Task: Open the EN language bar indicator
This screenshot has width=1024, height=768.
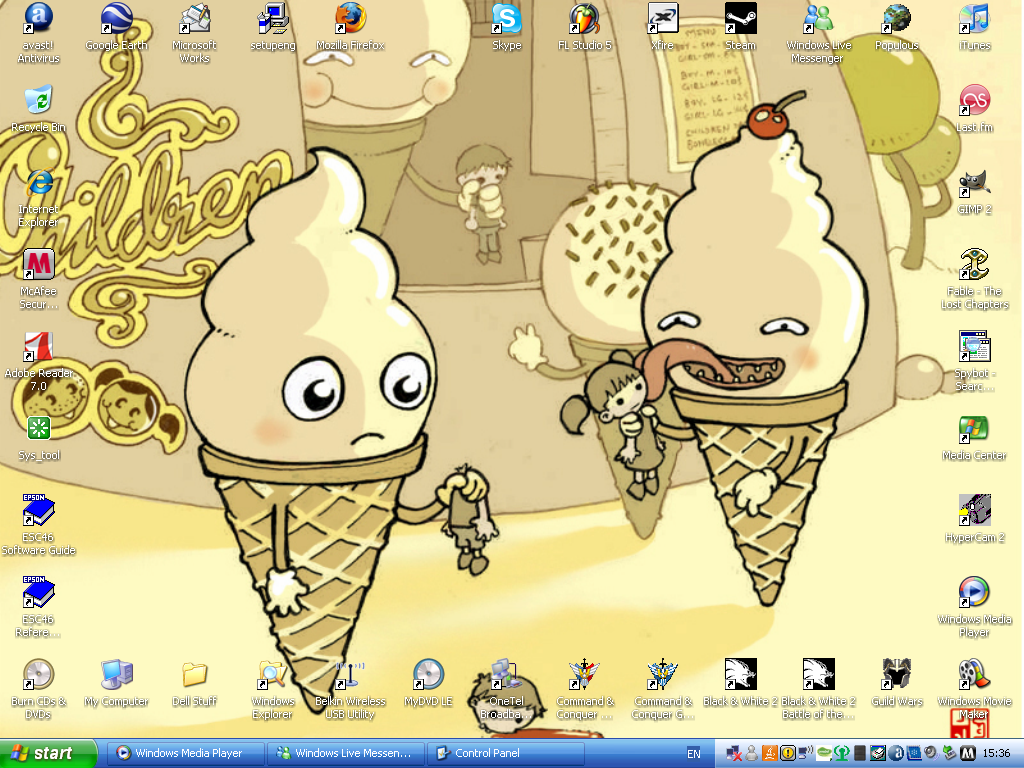Action: [694, 754]
